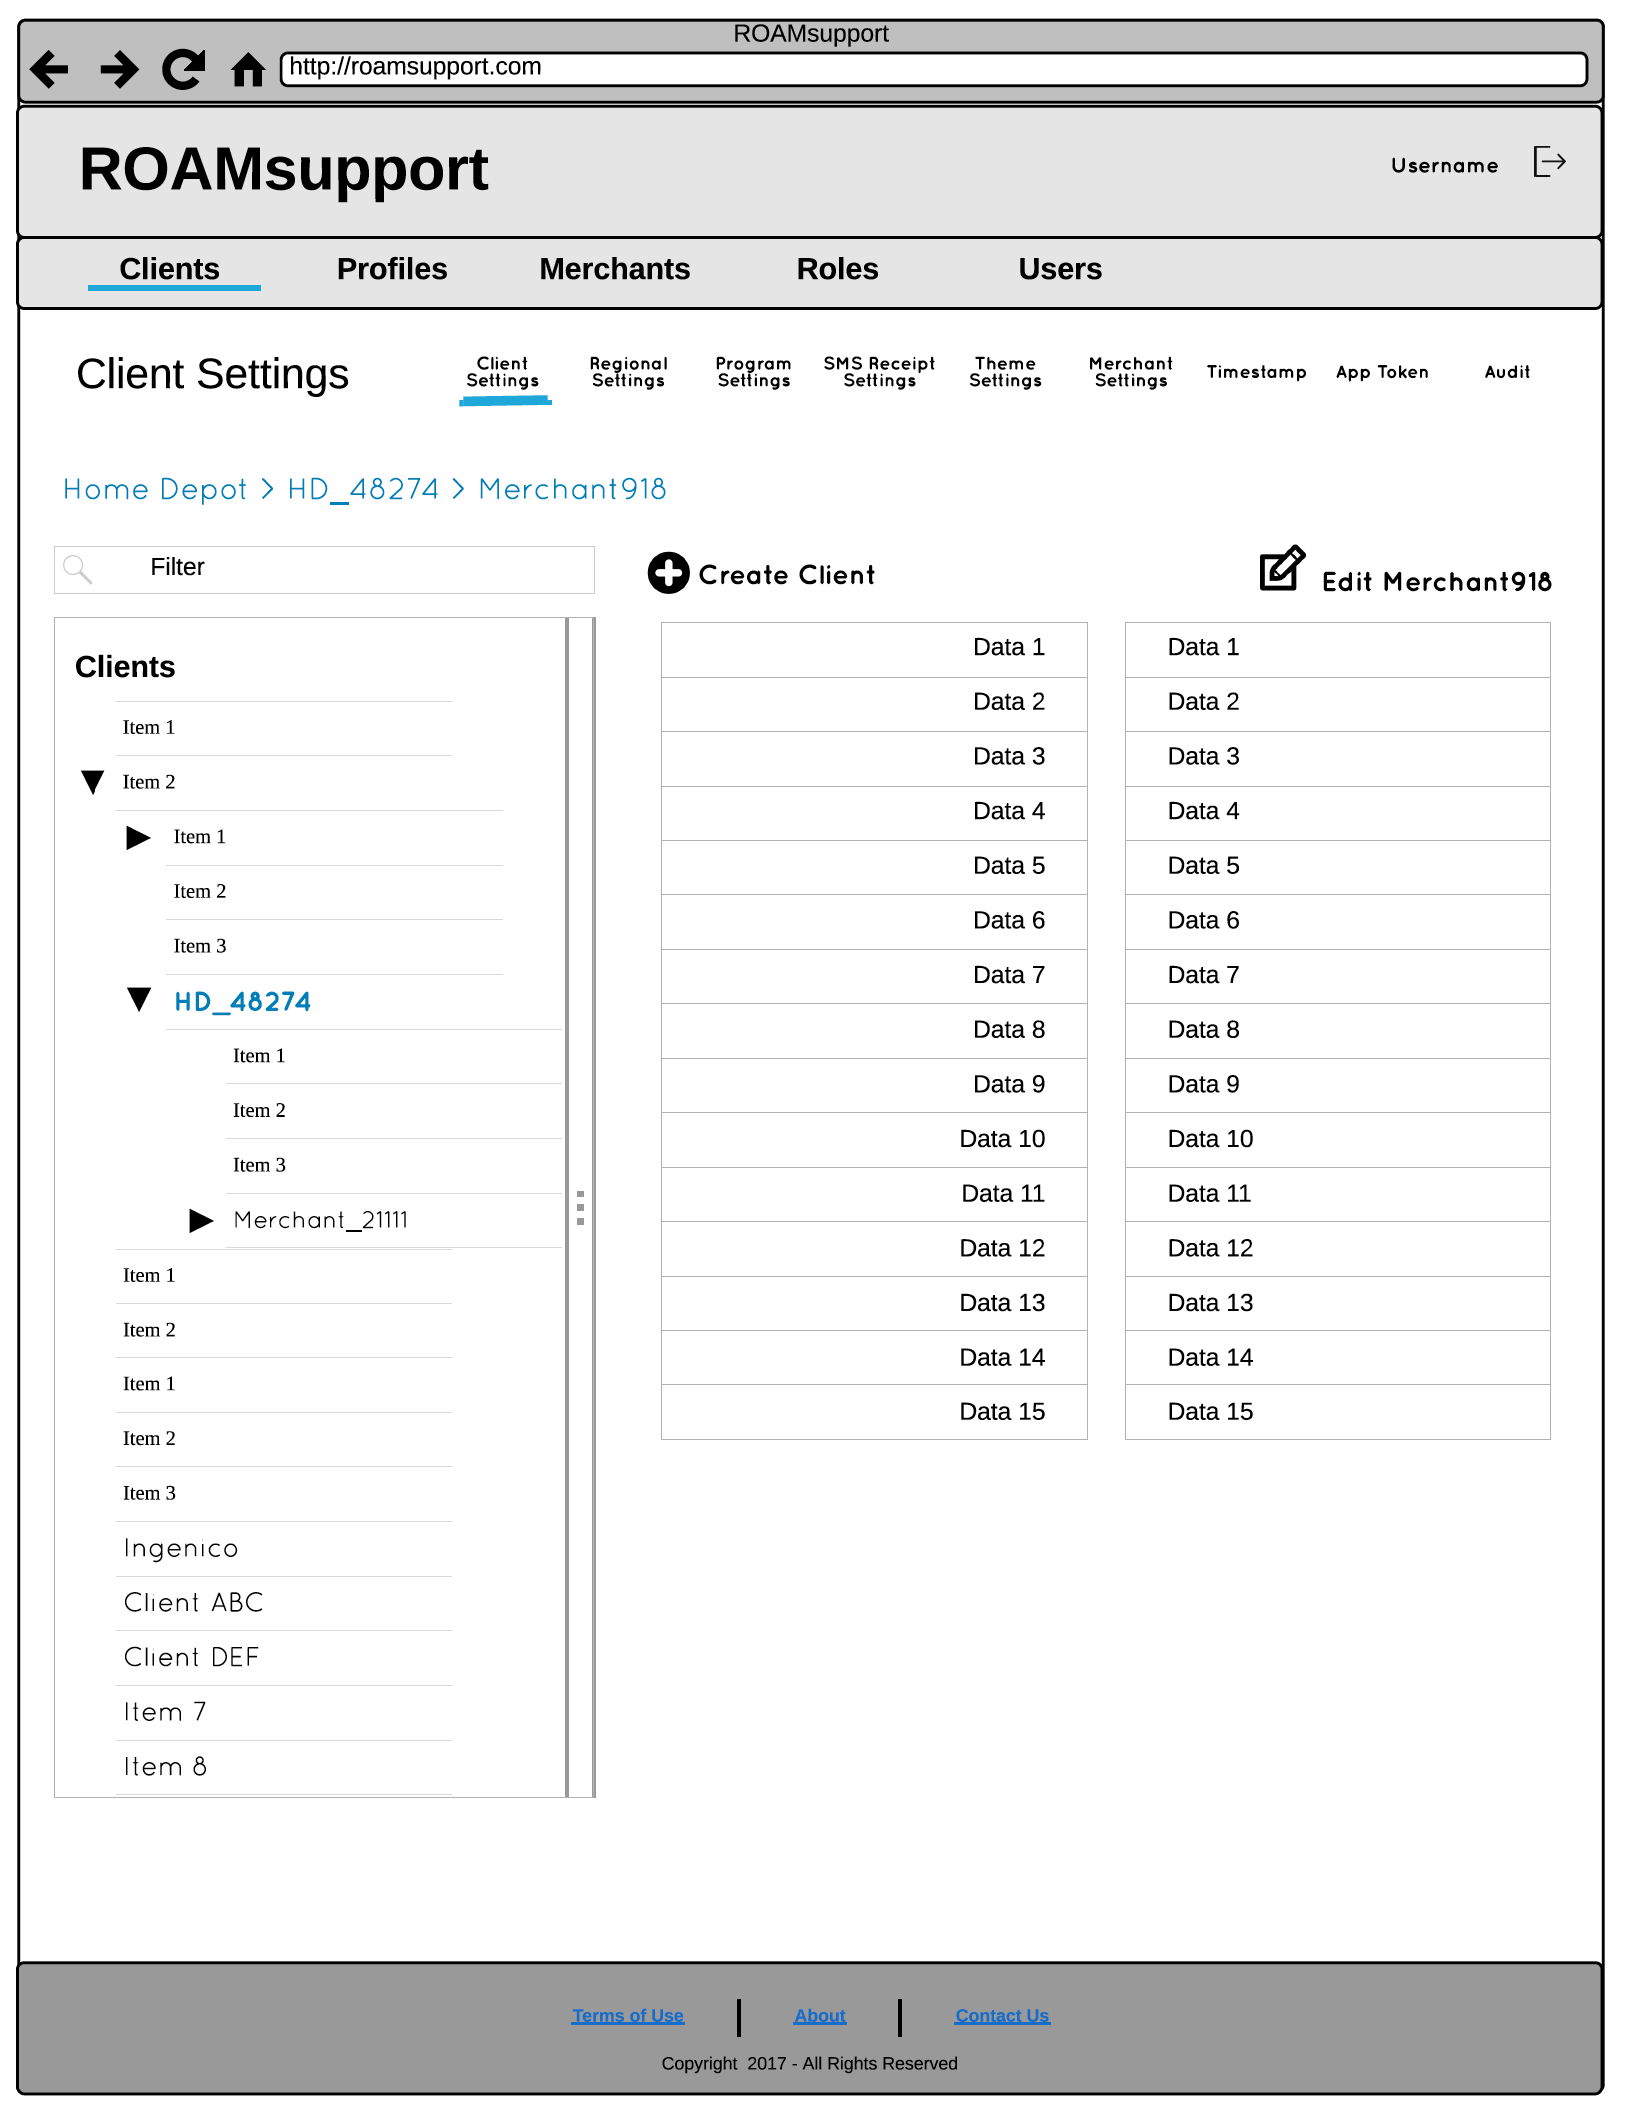Screen dimensions: 1626x2116
Task: Open the Users main tab
Action: click(1060, 269)
